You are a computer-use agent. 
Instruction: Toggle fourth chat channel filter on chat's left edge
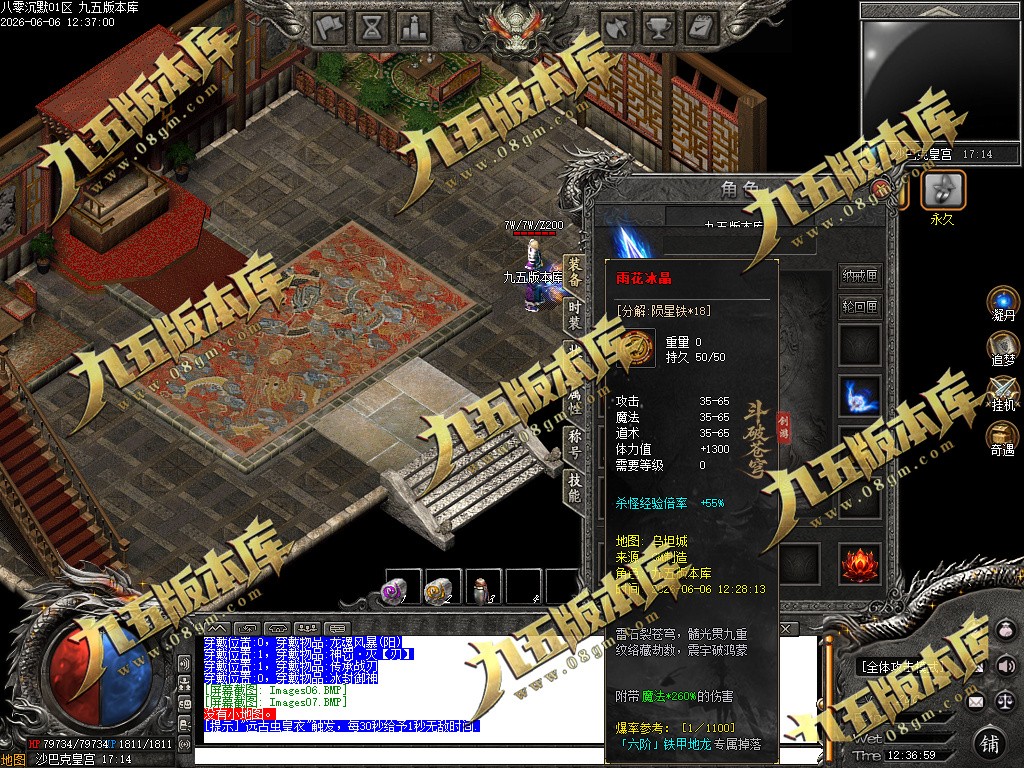click(185, 725)
